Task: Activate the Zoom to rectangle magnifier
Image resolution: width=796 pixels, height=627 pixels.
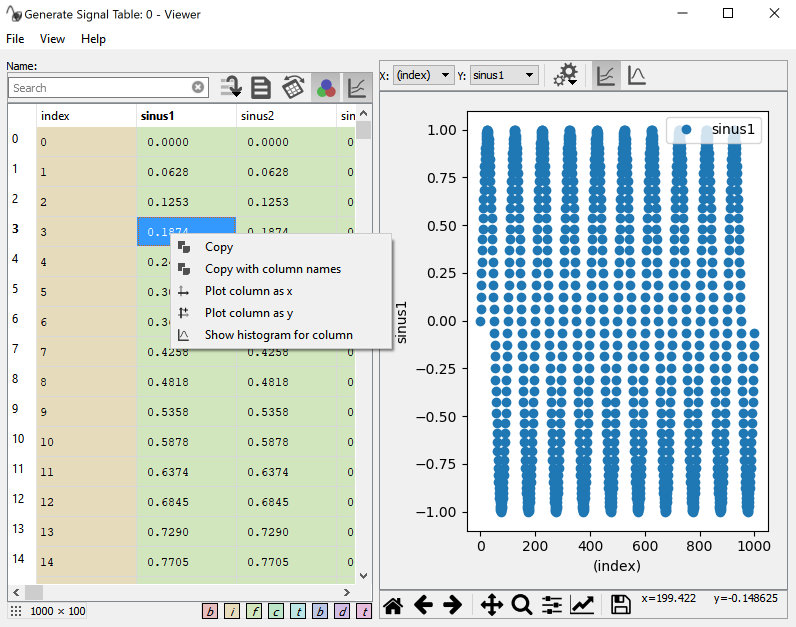Action: [521, 604]
